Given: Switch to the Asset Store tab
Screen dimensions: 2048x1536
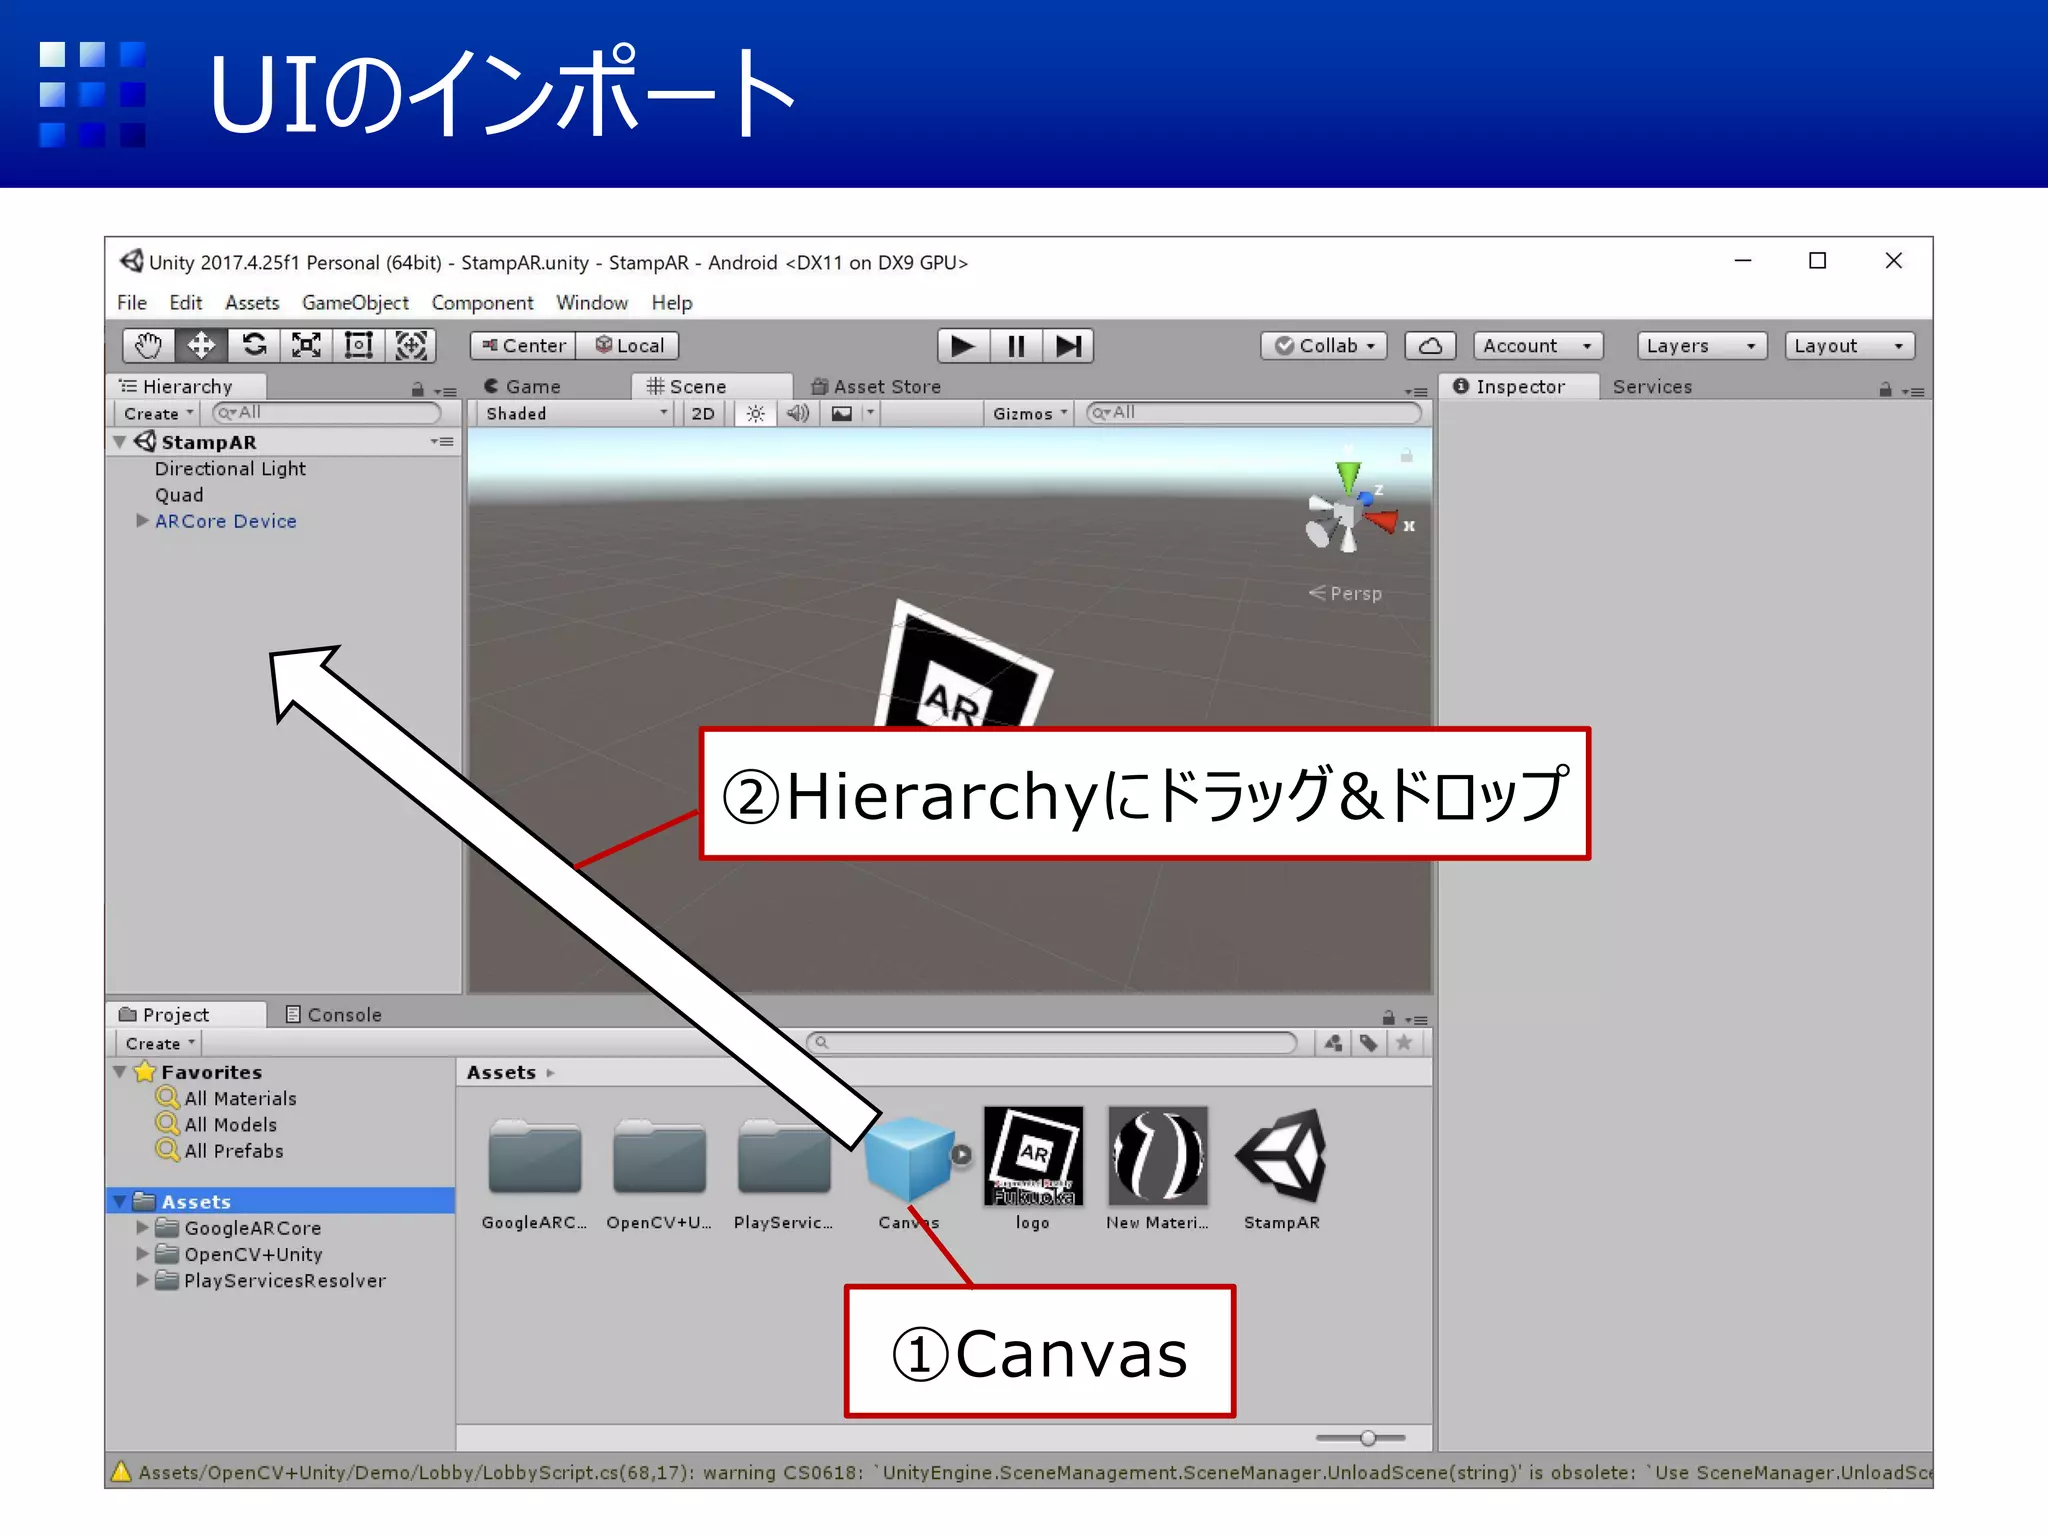Looking at the screenshot, I should coord(876,386).
